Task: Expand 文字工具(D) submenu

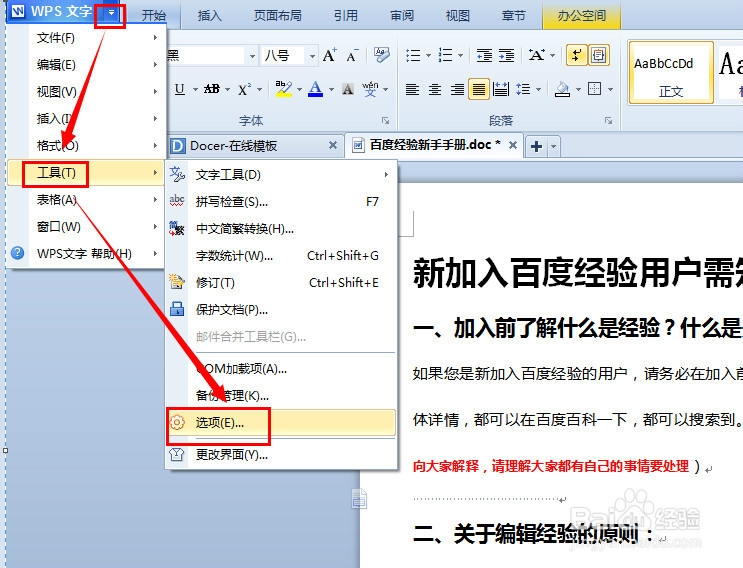Action: (281, 175)
